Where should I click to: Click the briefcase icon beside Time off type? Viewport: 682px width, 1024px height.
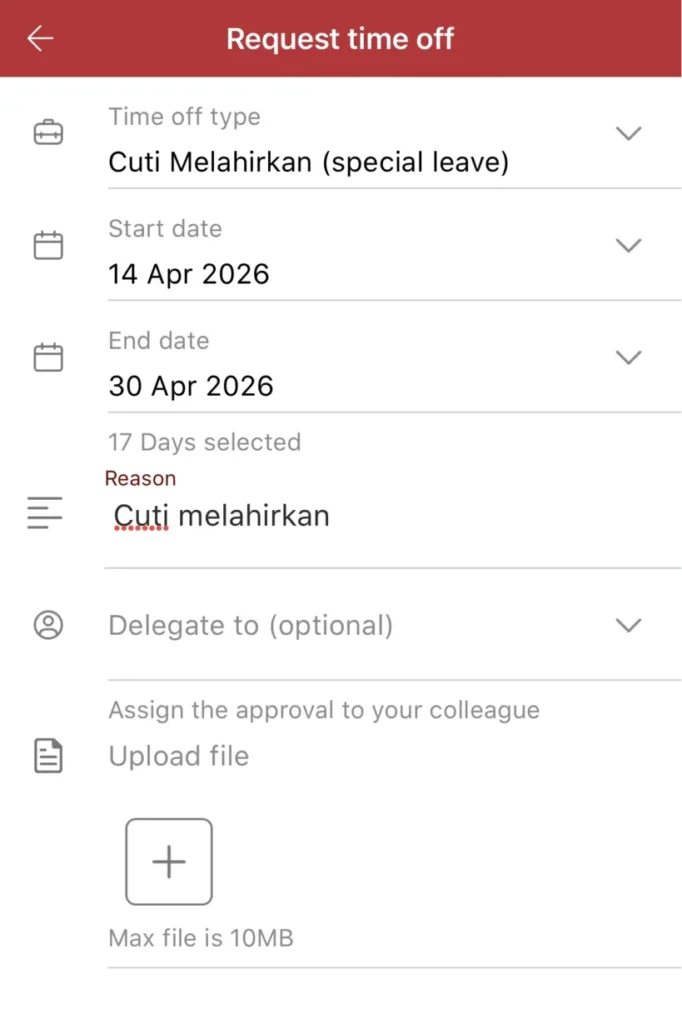click(x=48, y=131)
